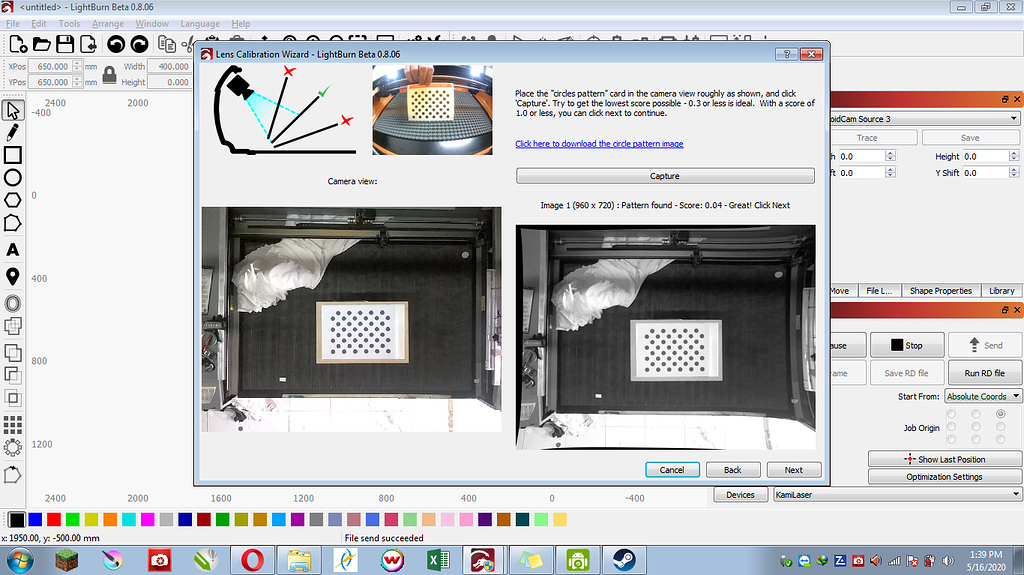Select the Hexagon polygon tool

pyautogui.click(x=12, y=200)
